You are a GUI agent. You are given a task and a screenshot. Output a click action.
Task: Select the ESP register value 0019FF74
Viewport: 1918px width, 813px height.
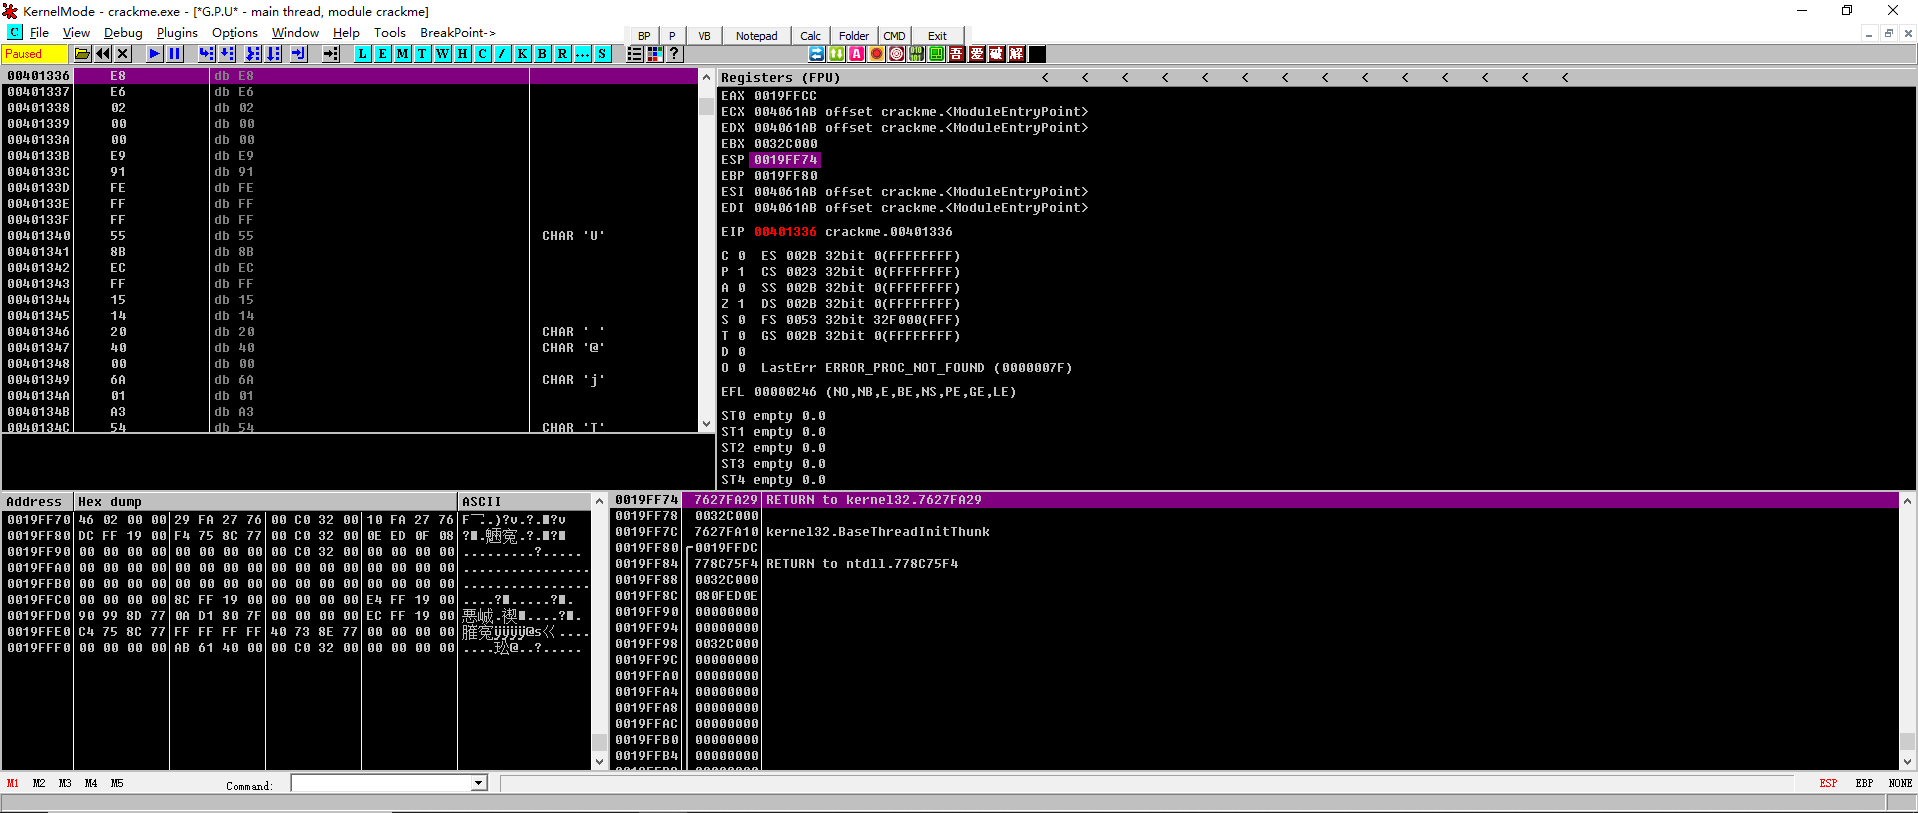tap(785, 160)
